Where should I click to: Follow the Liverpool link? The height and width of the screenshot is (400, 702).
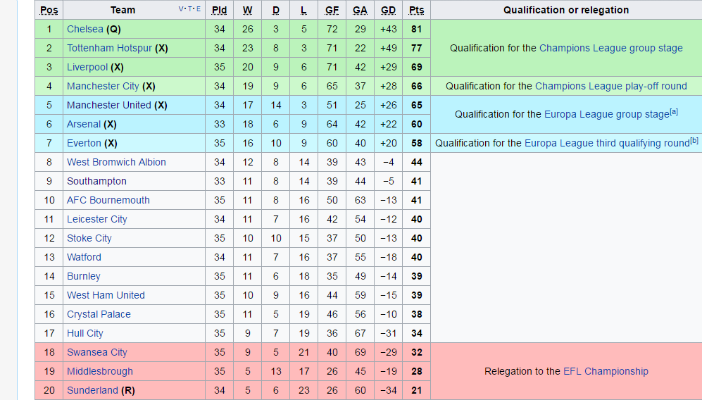(87, 67)
